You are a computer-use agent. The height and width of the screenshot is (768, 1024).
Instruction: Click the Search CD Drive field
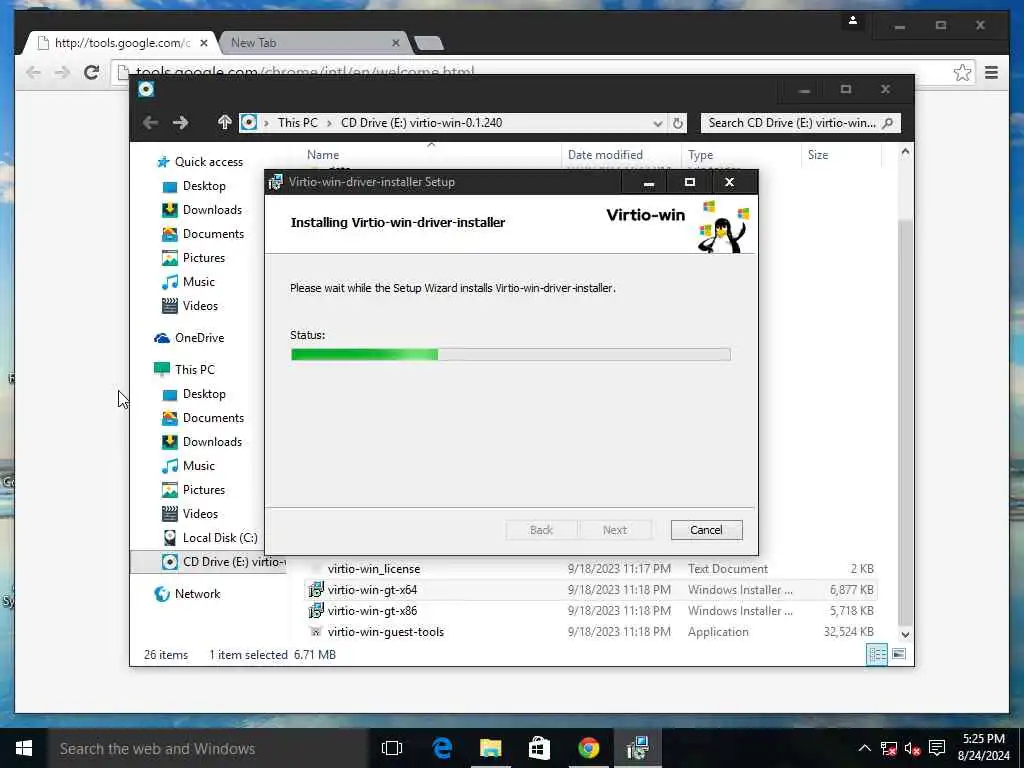[x=801, y=123]
